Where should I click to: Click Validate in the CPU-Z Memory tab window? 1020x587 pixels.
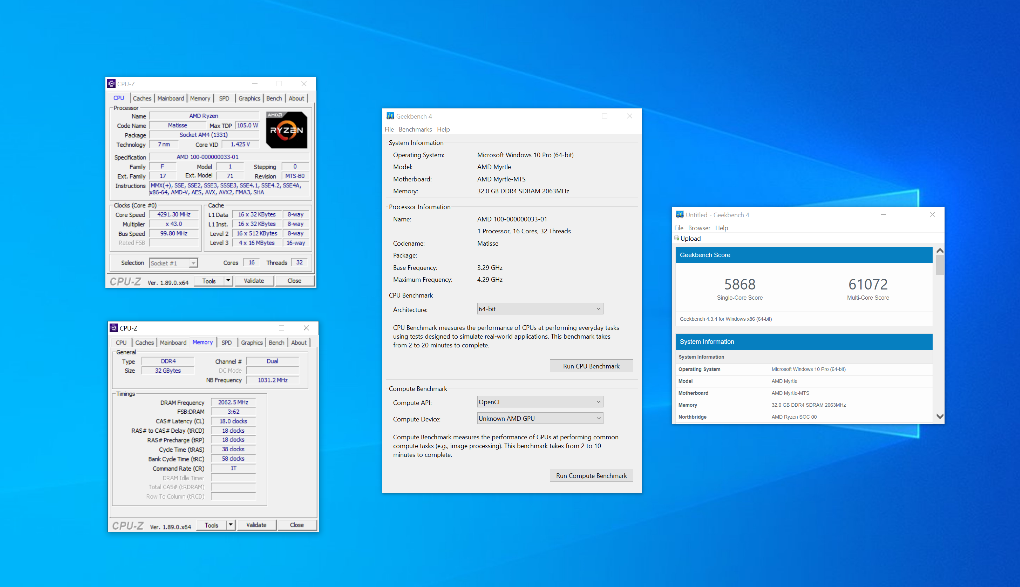coord(256,525)
